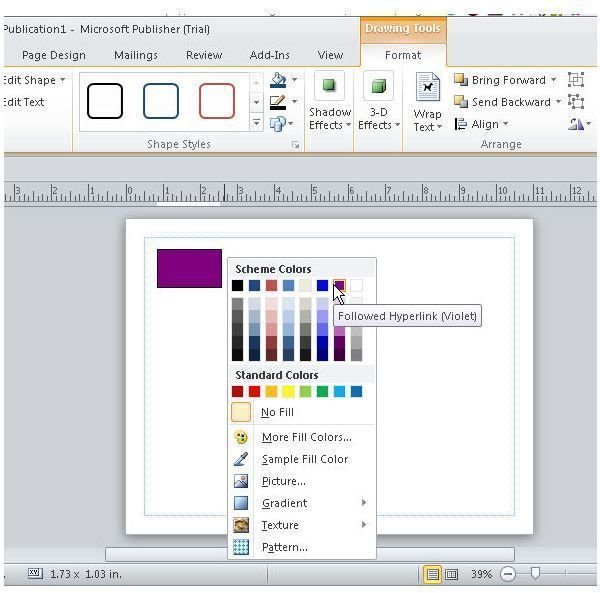Viewport: 600px width, 593px height.
Task: Apply the black outline shape style
Action: [x=104, y=101]
